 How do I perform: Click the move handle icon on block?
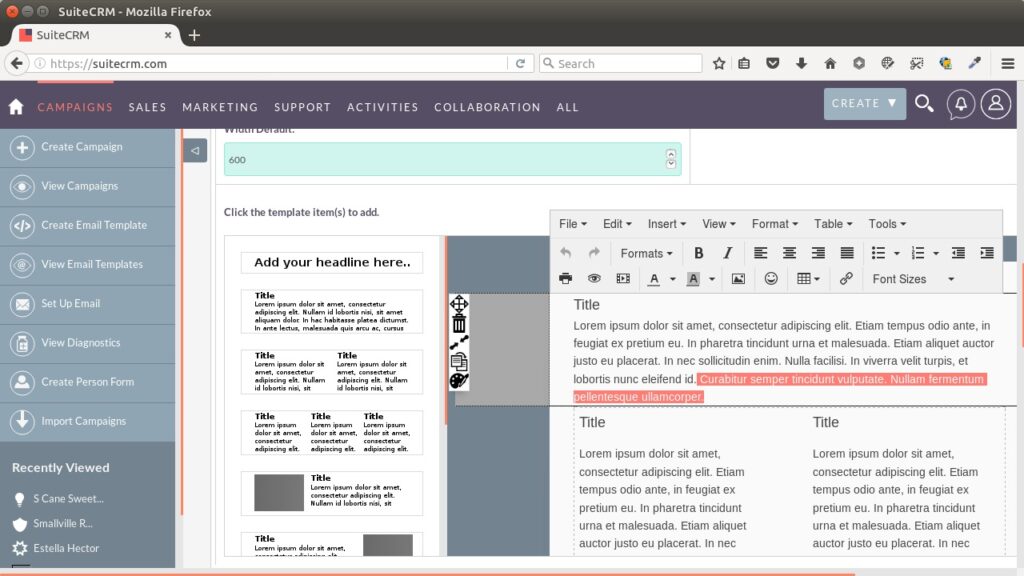point(459,303)
